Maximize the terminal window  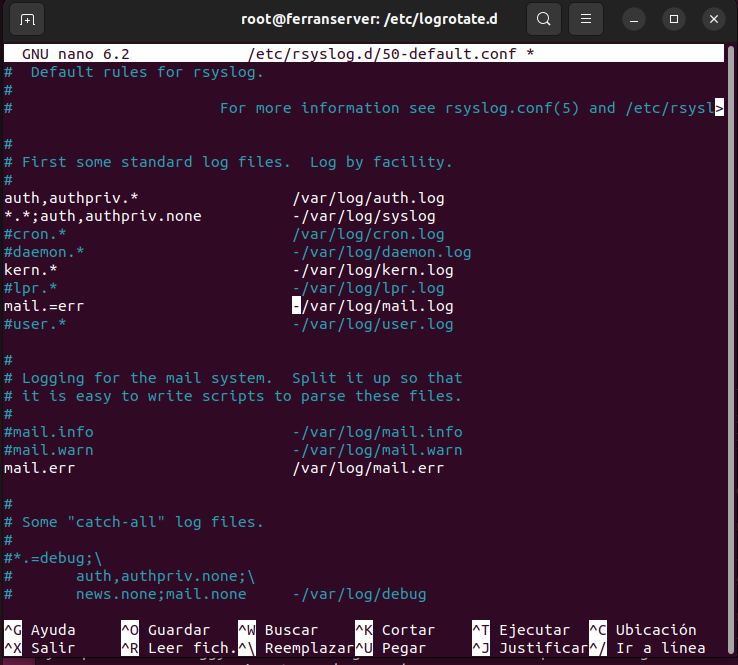click(674, 20)
